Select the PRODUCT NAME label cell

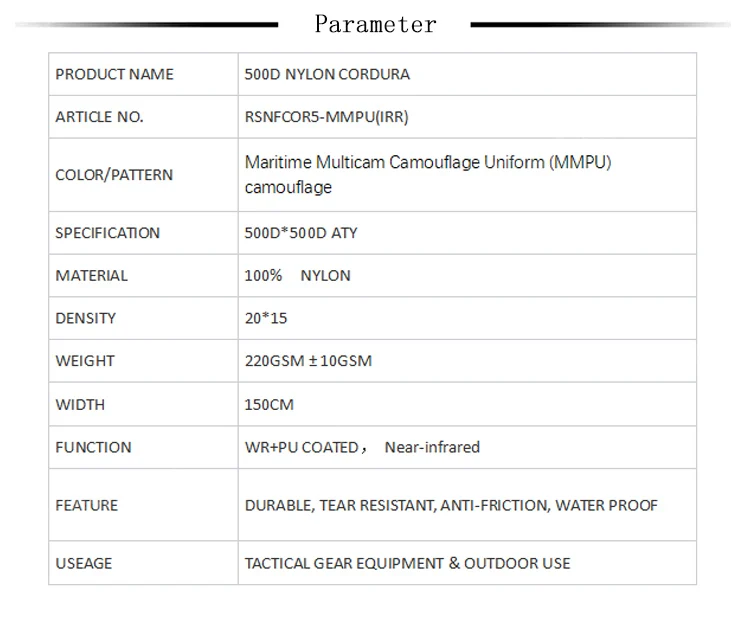click(x=143, y=74)
